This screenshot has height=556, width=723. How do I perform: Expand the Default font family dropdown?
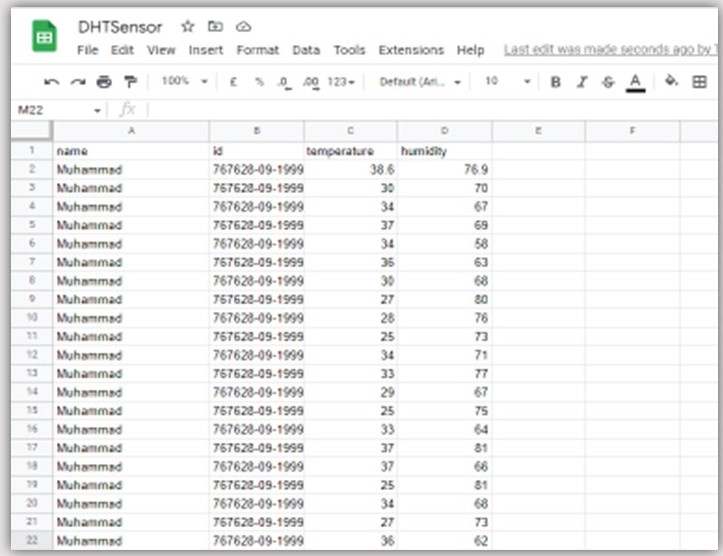point(420,82)
